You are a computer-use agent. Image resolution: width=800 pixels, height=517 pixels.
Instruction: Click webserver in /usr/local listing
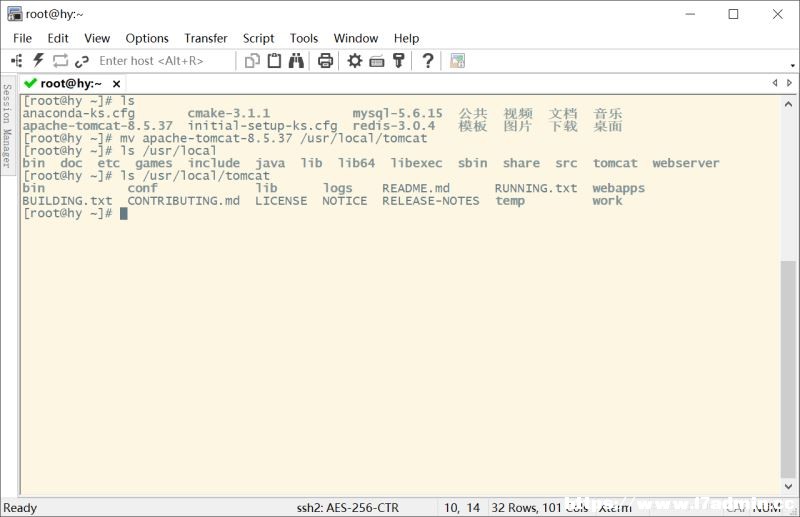coord(686,163)
